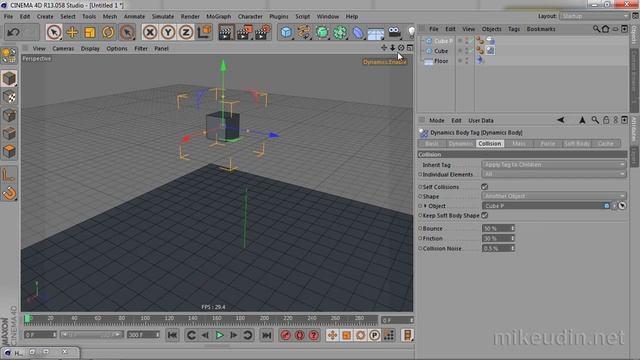Image resolution: width=640 pixels, height=360 pixels.
Task: Click the Undo arrow icon
Action: pos(13,32)
